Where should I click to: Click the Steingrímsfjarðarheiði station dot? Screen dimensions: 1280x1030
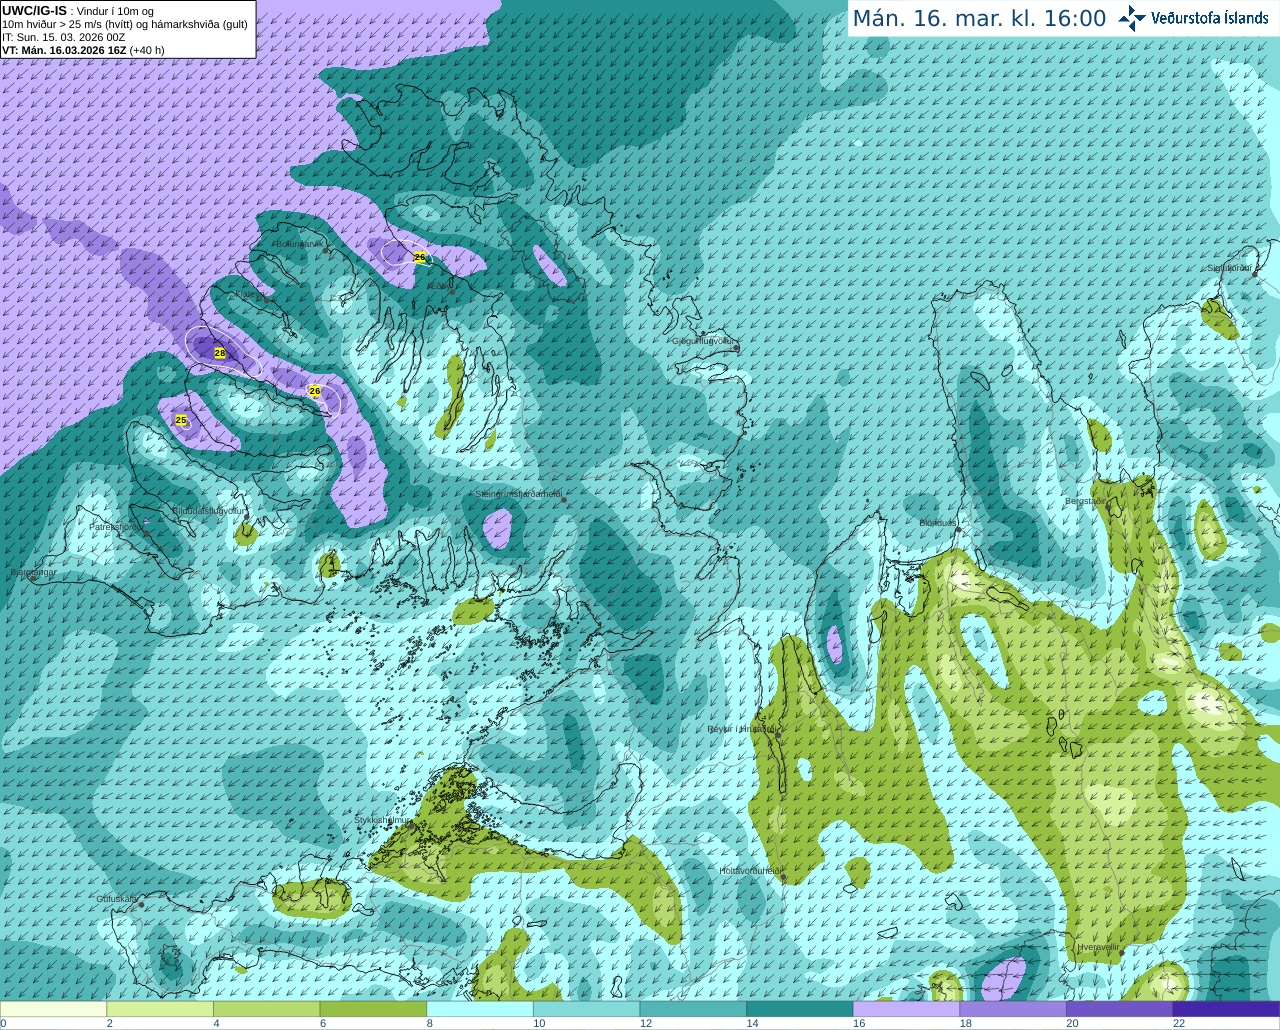tap(564, 499)
